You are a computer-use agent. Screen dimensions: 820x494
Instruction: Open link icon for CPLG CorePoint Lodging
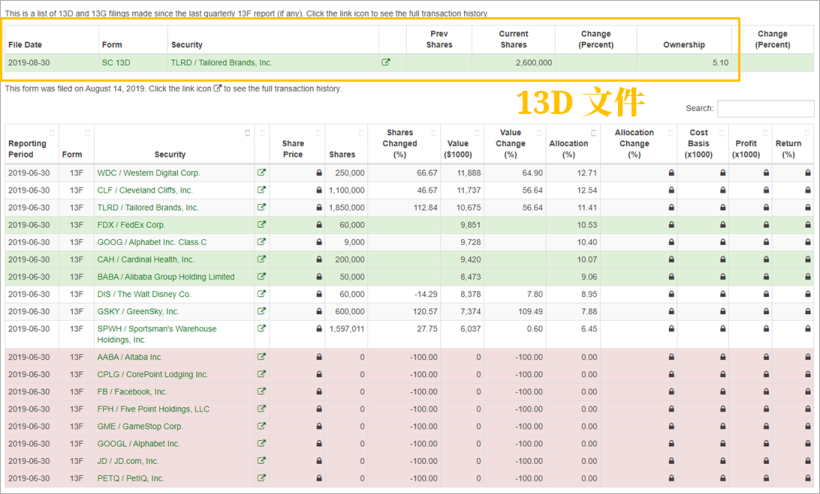pos(261,374)
